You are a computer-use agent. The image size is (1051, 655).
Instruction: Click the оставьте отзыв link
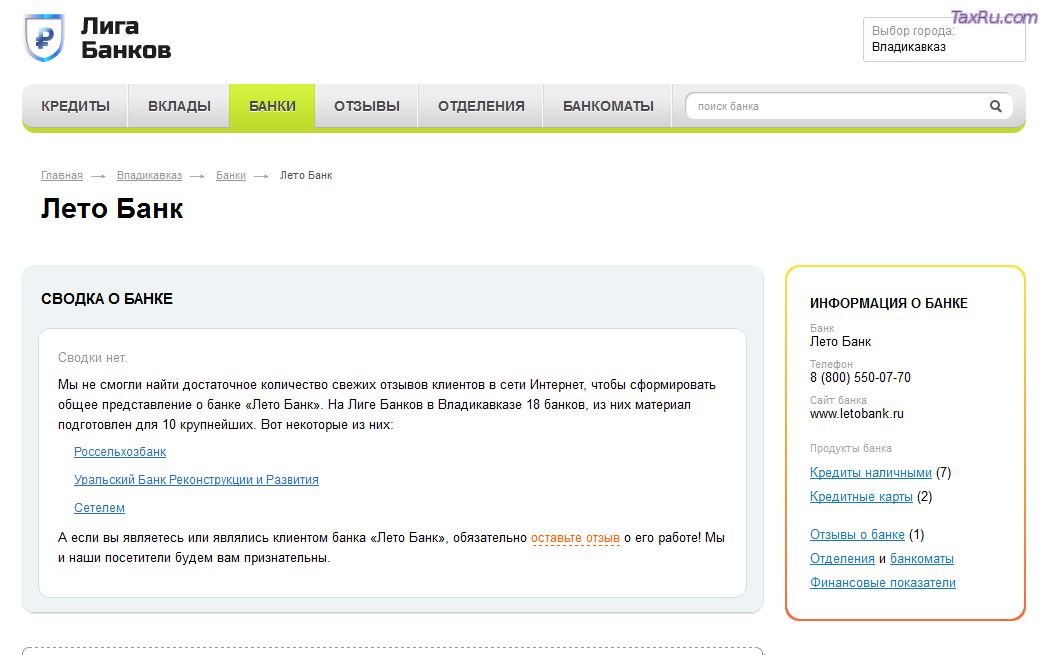pos(575,538)
